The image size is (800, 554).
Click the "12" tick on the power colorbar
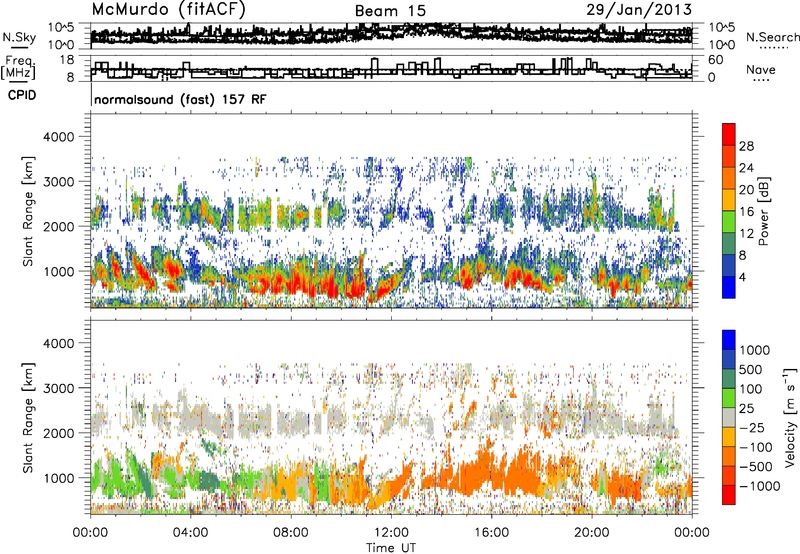[x=746, y=234]
